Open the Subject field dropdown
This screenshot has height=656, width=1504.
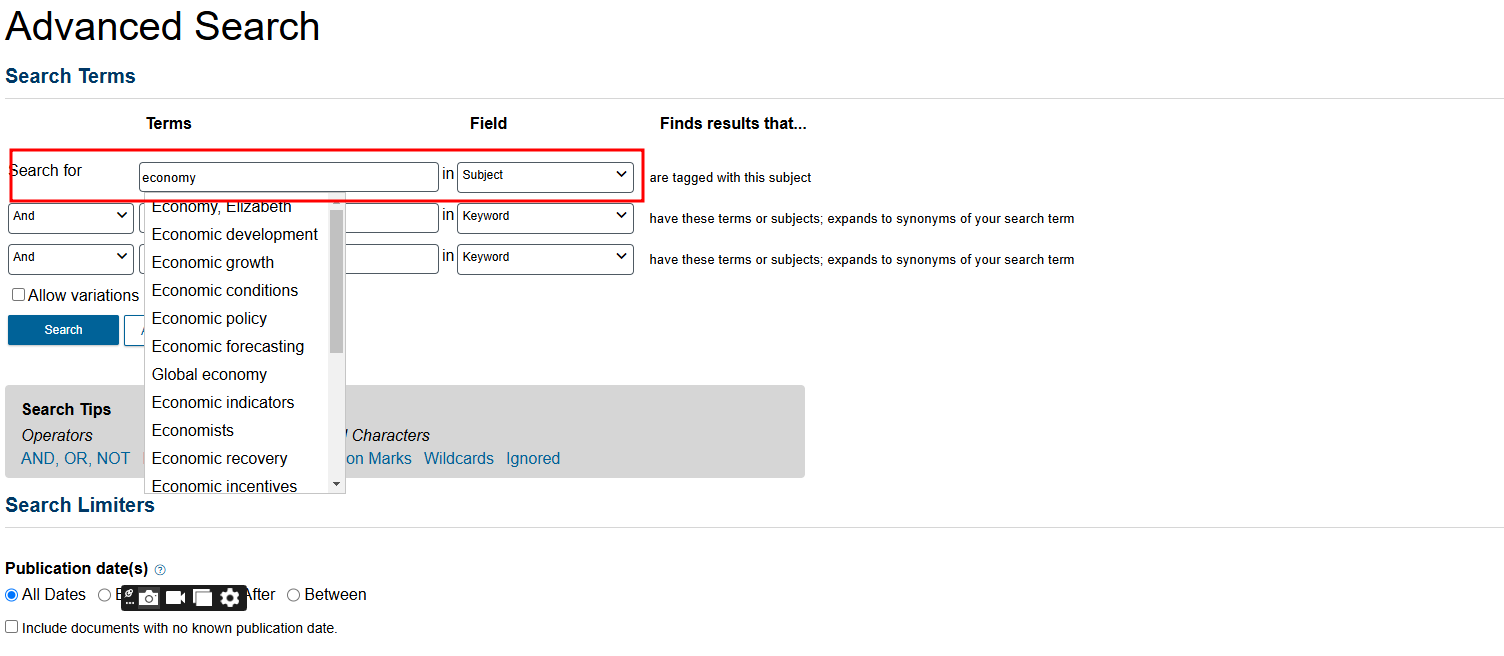545,176
